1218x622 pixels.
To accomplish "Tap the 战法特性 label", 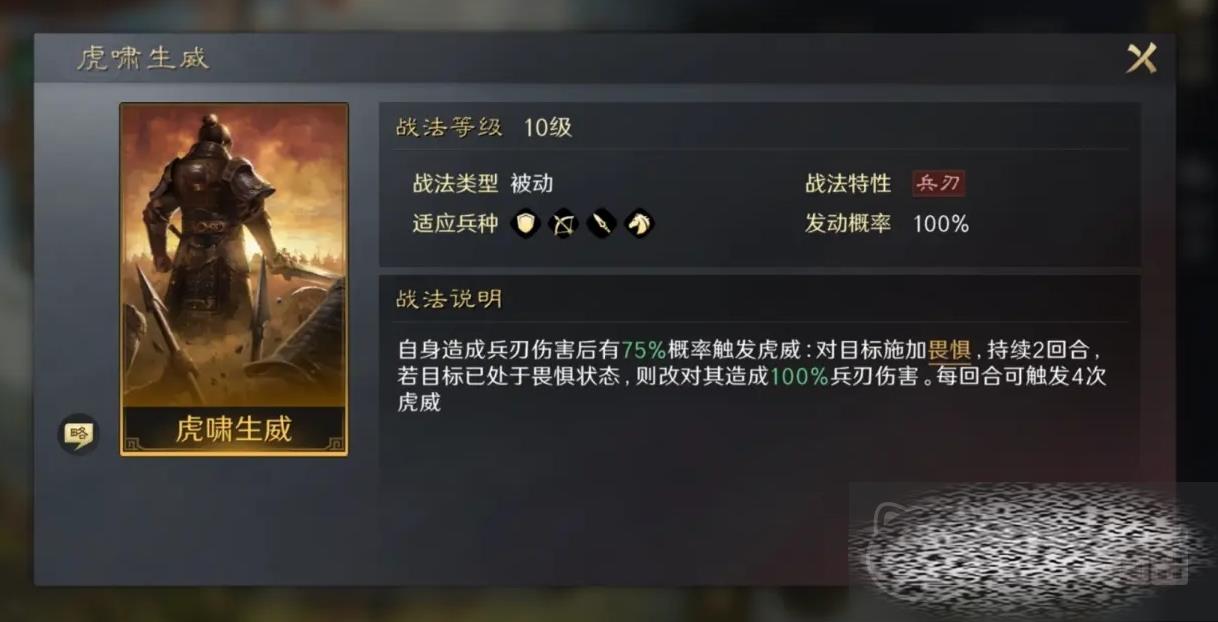I will pyautogui.click(x=848, y=184).
